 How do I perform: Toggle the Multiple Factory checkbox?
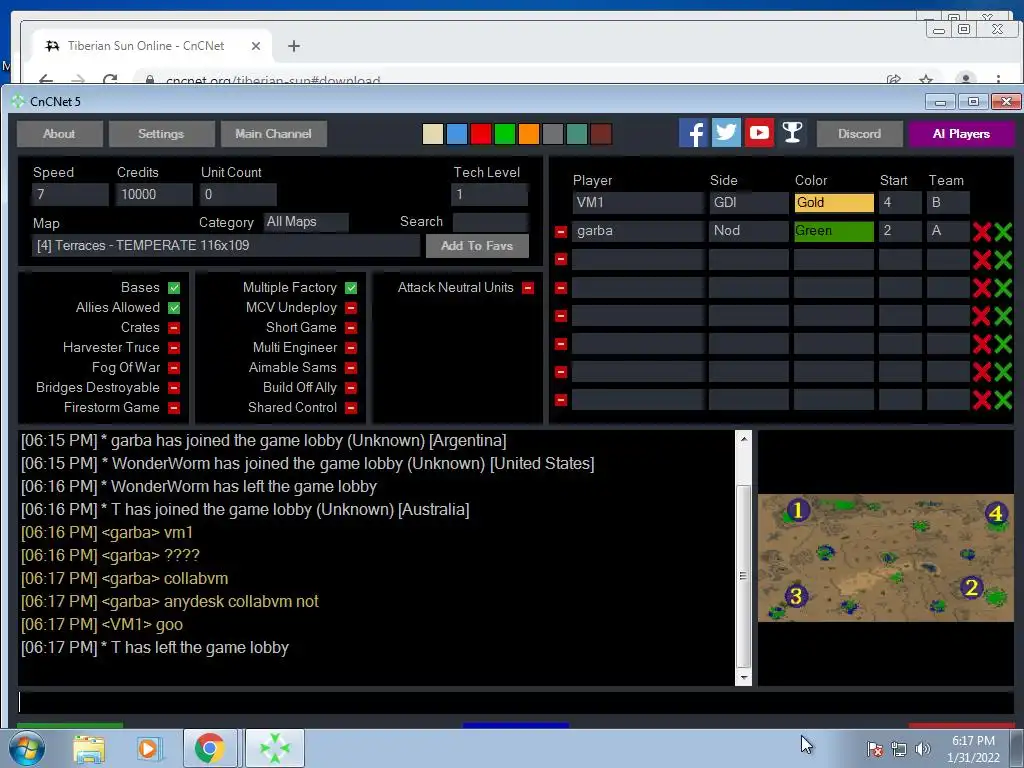[x=351, y=288]
